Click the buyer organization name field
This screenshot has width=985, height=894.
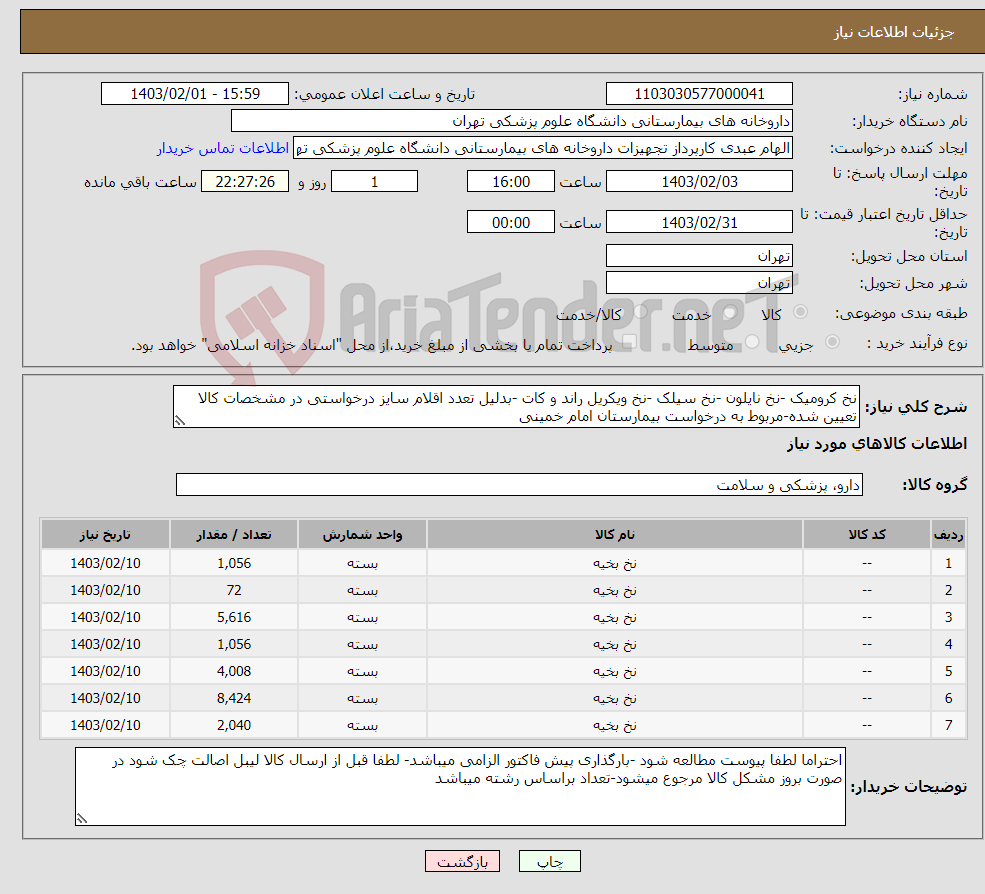click(512, 121)
